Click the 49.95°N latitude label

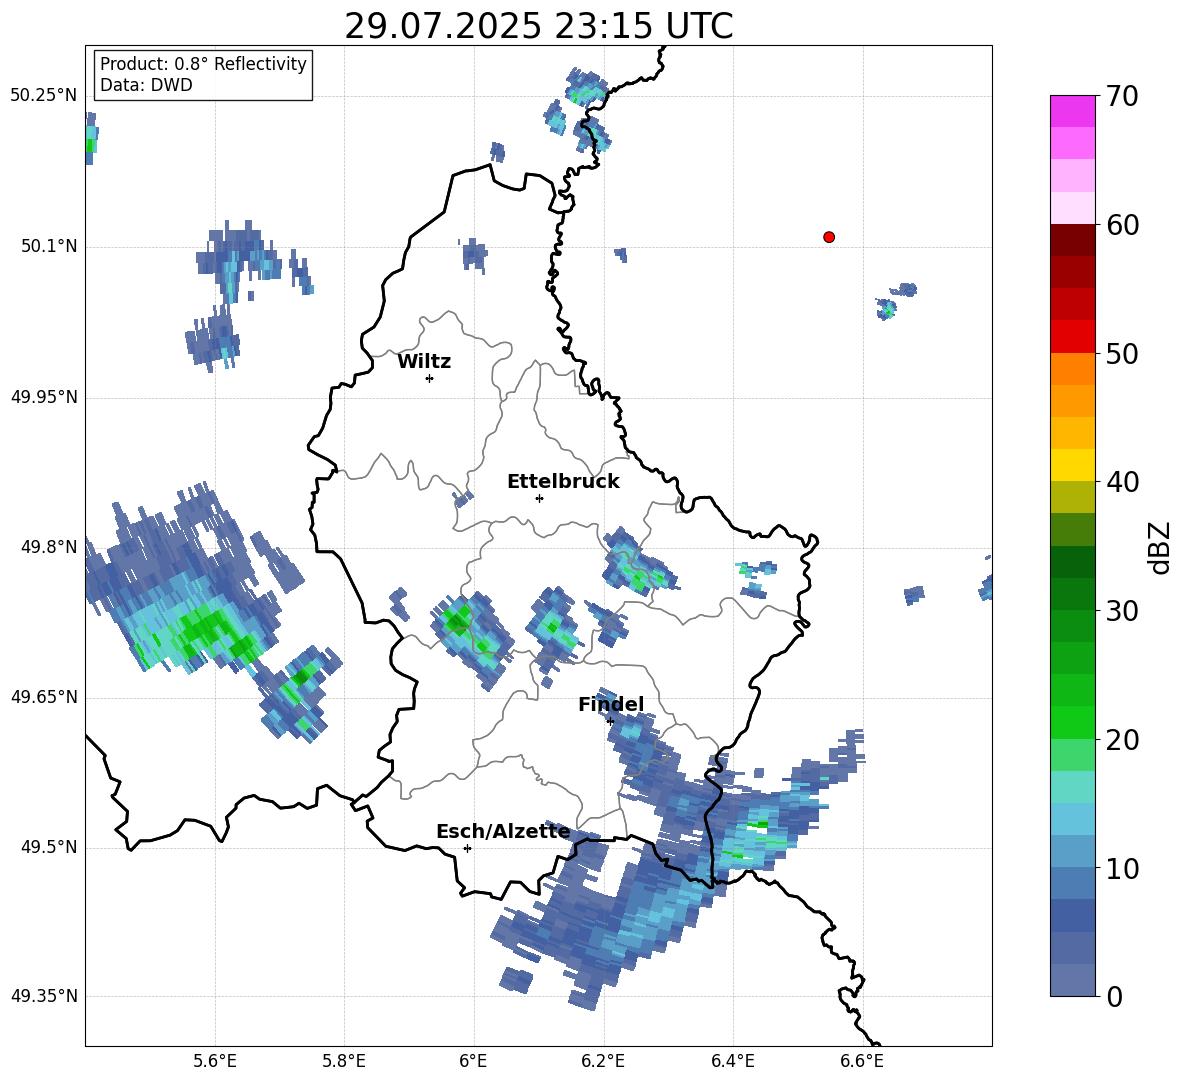(44, 396)
